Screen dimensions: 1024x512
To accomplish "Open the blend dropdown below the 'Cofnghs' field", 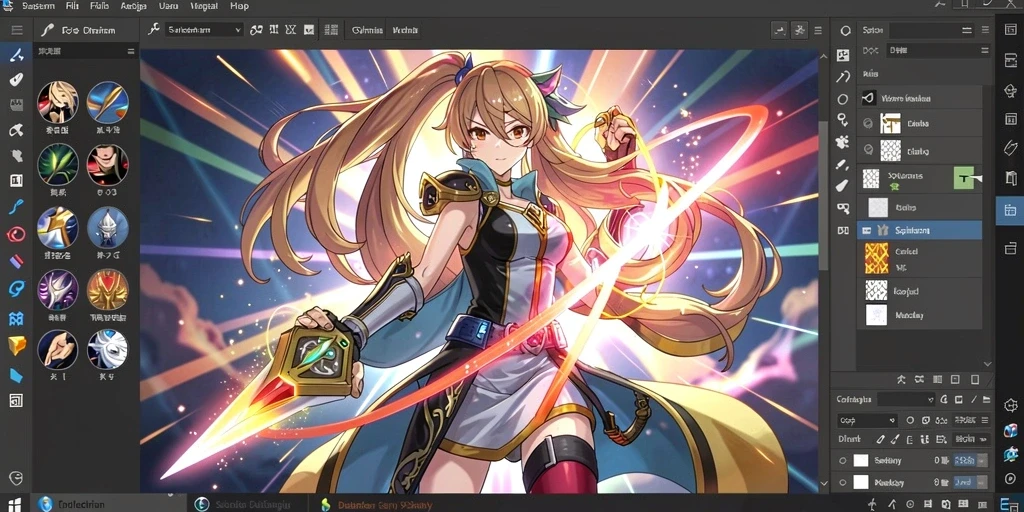I will point(867,421).
